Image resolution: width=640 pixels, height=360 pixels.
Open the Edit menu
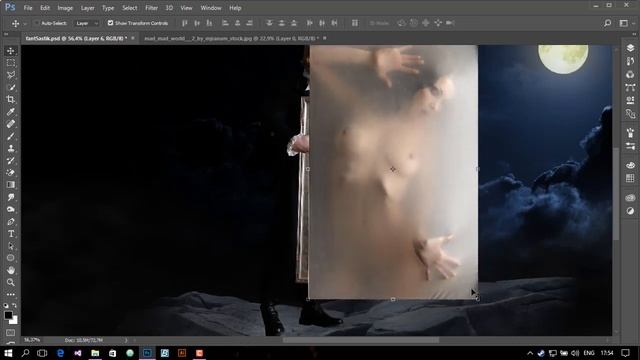(44, 8)
